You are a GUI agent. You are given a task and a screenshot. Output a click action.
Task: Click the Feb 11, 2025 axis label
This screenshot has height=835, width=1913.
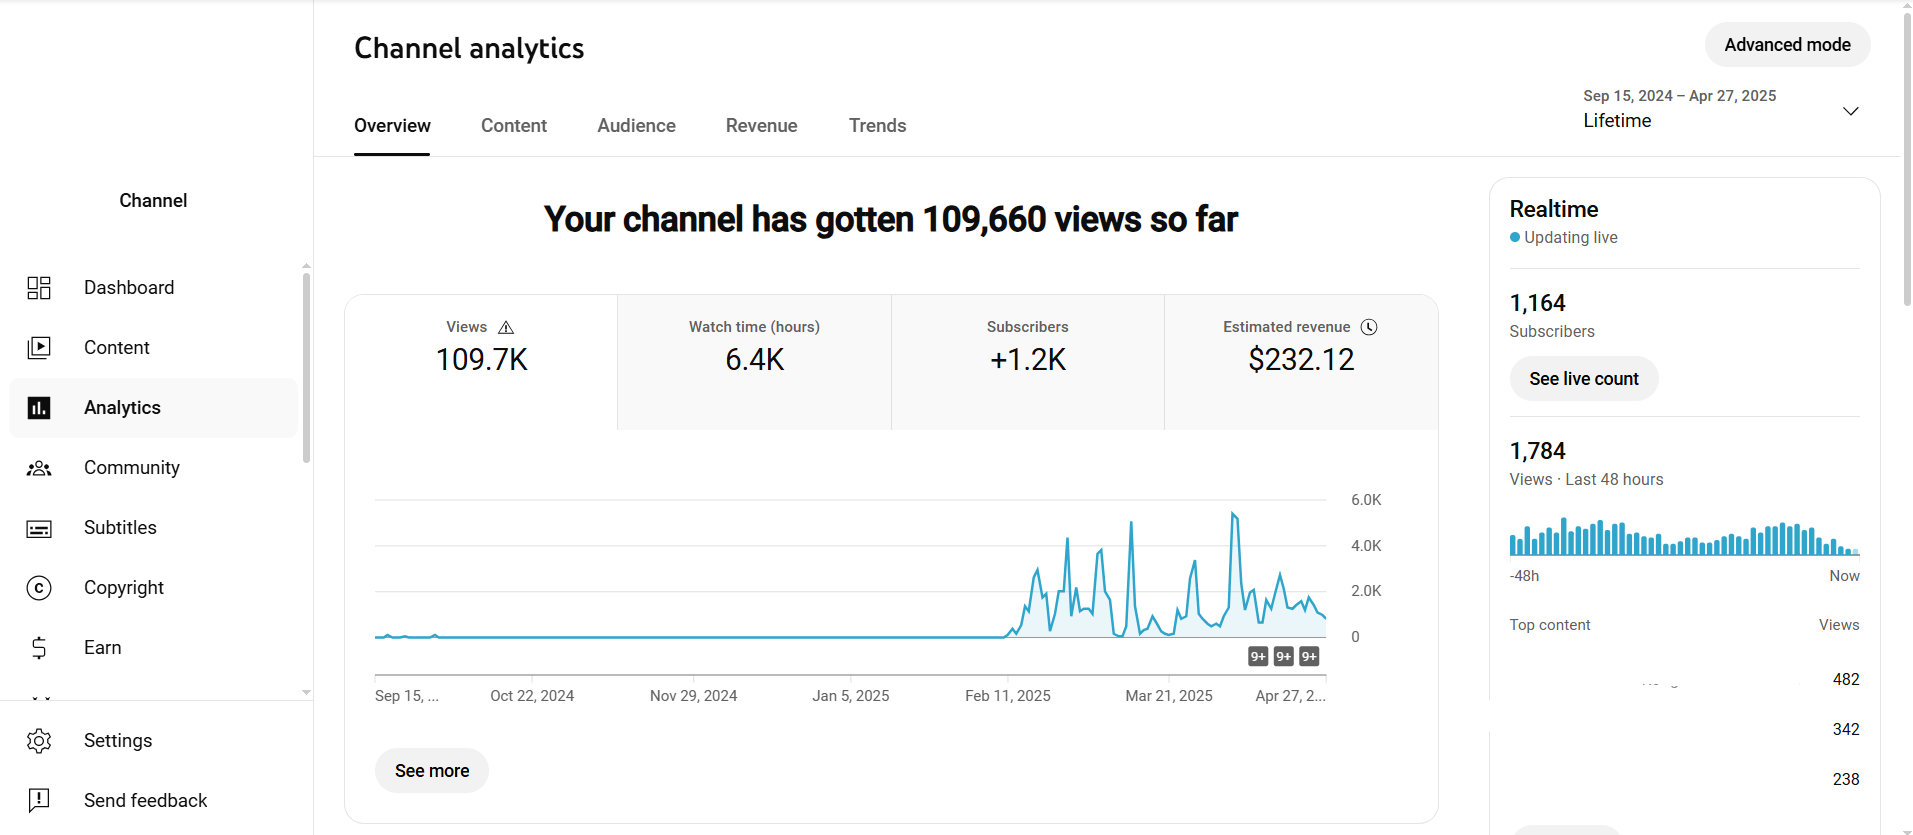pos(1008,696)
